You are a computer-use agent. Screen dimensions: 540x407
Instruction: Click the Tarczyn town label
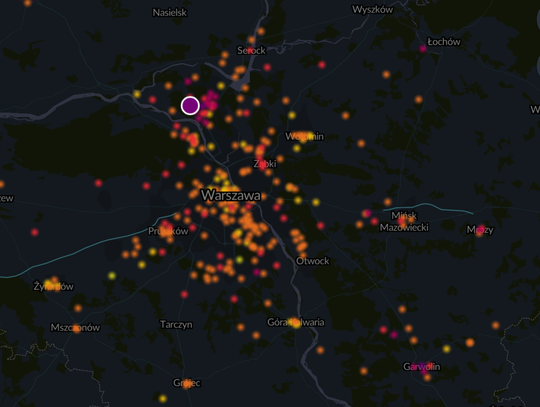coord(176,324)
